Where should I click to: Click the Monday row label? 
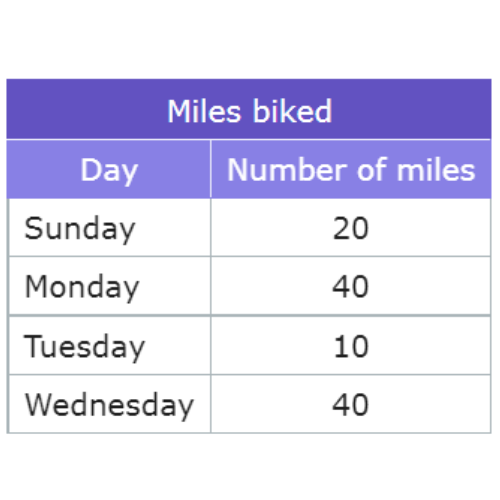pos(82,287)
